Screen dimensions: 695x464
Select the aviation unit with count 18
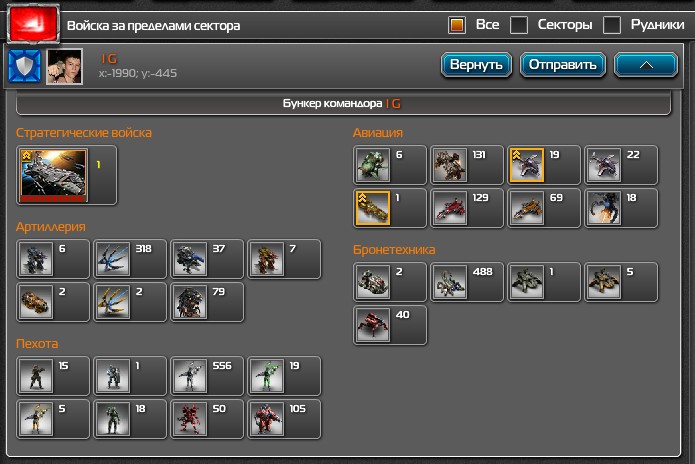click(x=621, y=208)
